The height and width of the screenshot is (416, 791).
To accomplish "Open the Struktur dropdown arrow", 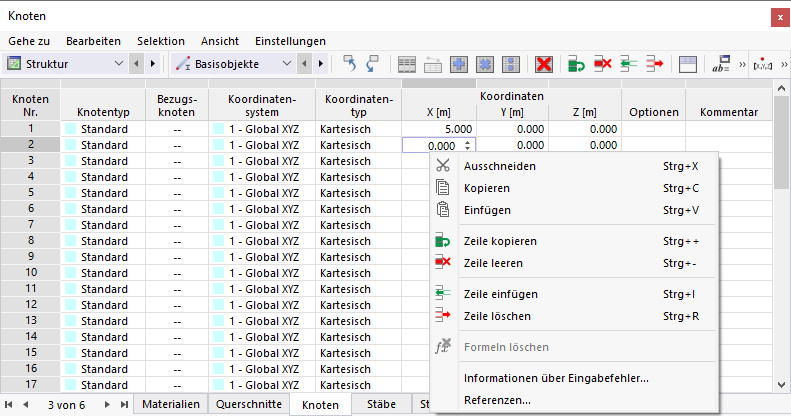I will (119, 64).
